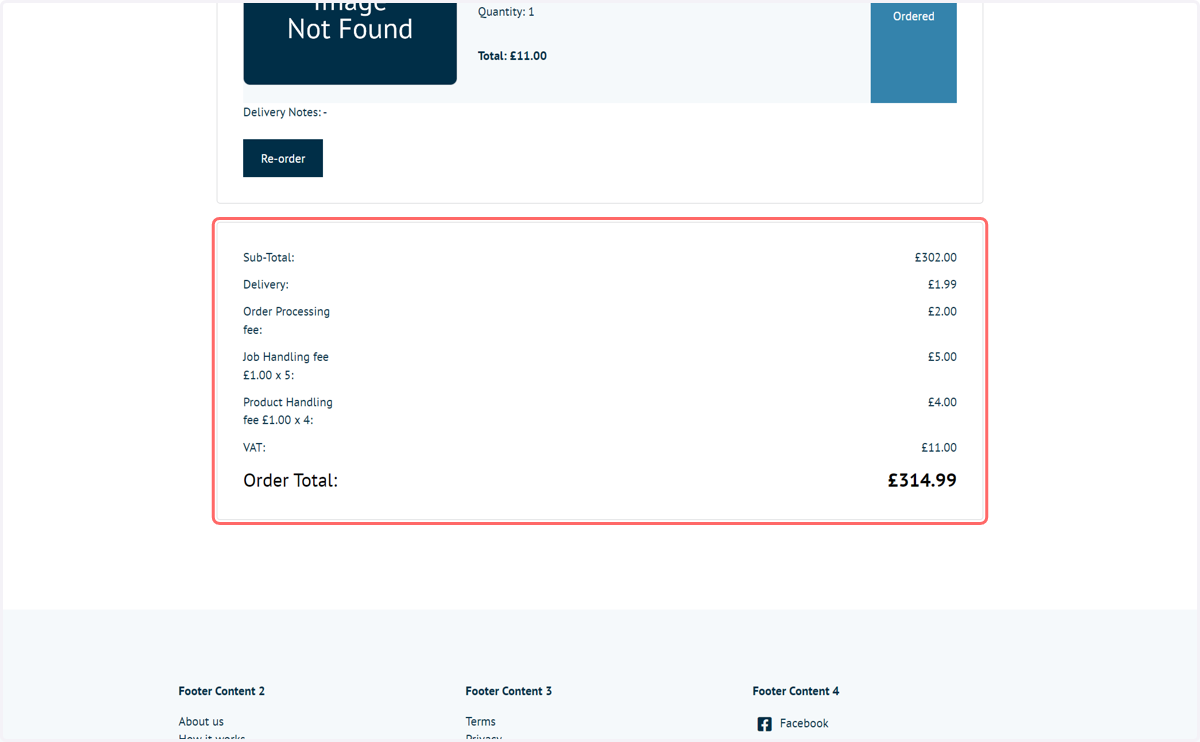This screenshot has width=1200, height=742.
Task: Click the Delivery Notes label
Action: coord(285,112)
